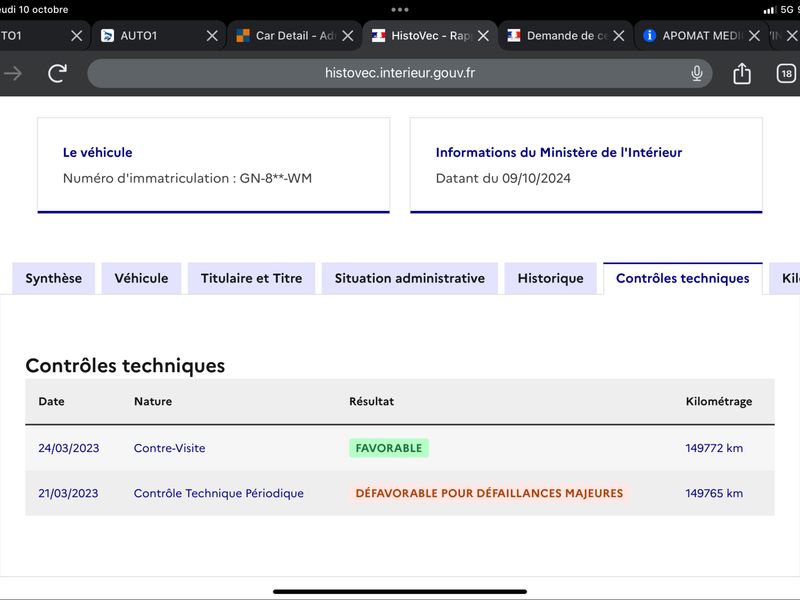Click the Le véhicule card heading
The height and width of the screenshot is (600, 800).
[x=97, y=152]
